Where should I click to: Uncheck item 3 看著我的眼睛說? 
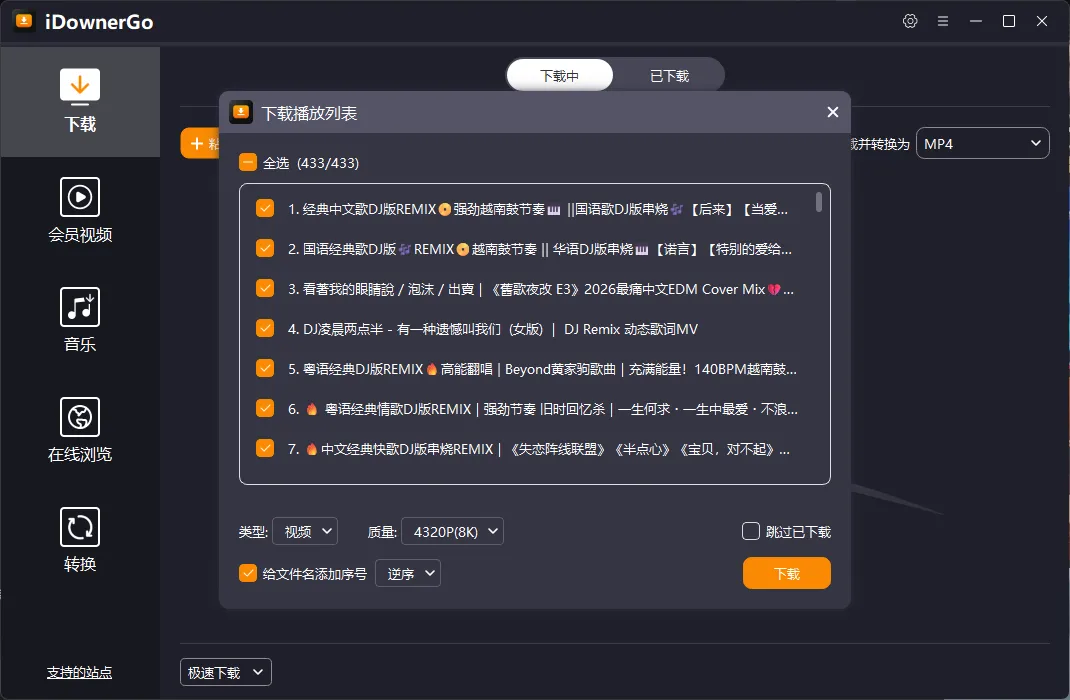(x=265, y=288)
